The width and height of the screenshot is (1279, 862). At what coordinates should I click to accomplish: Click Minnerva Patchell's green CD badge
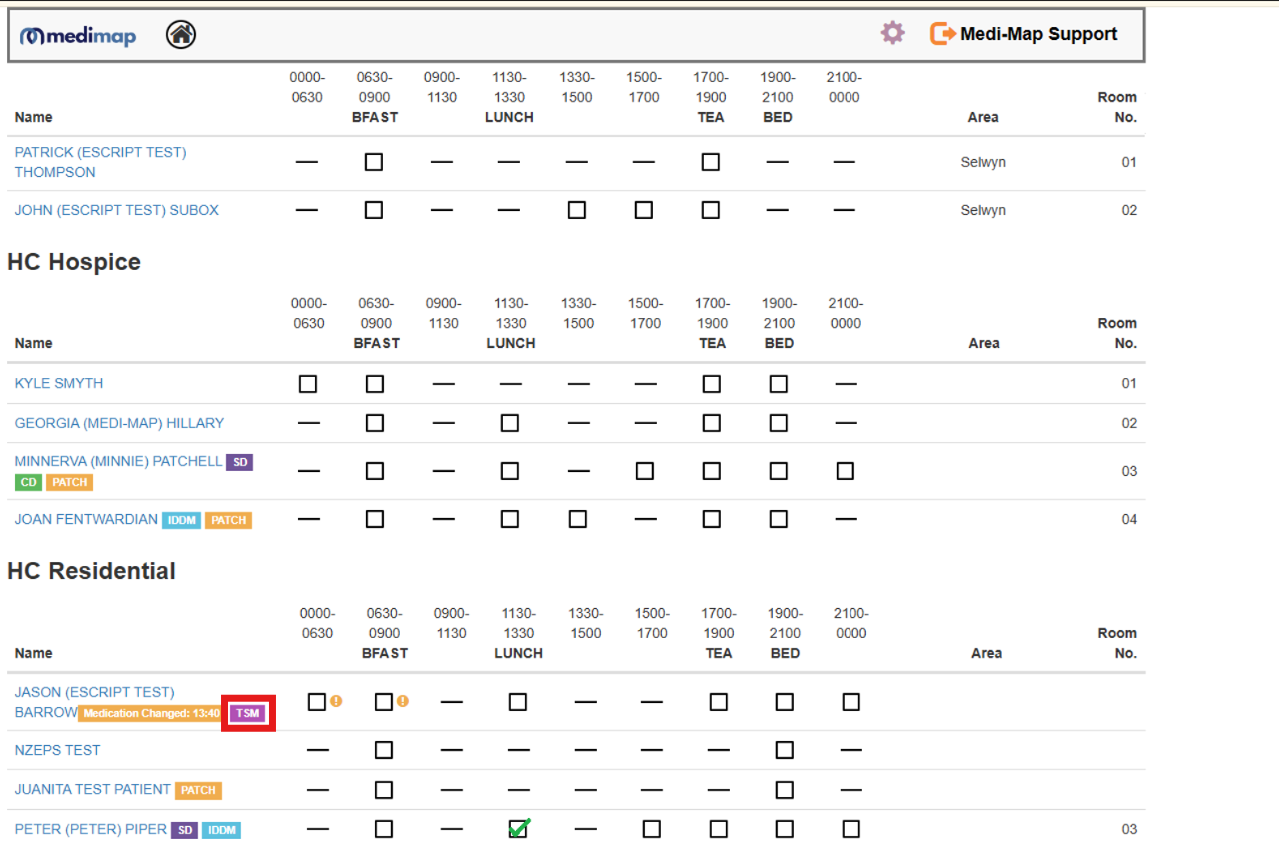tap(27, 482)
